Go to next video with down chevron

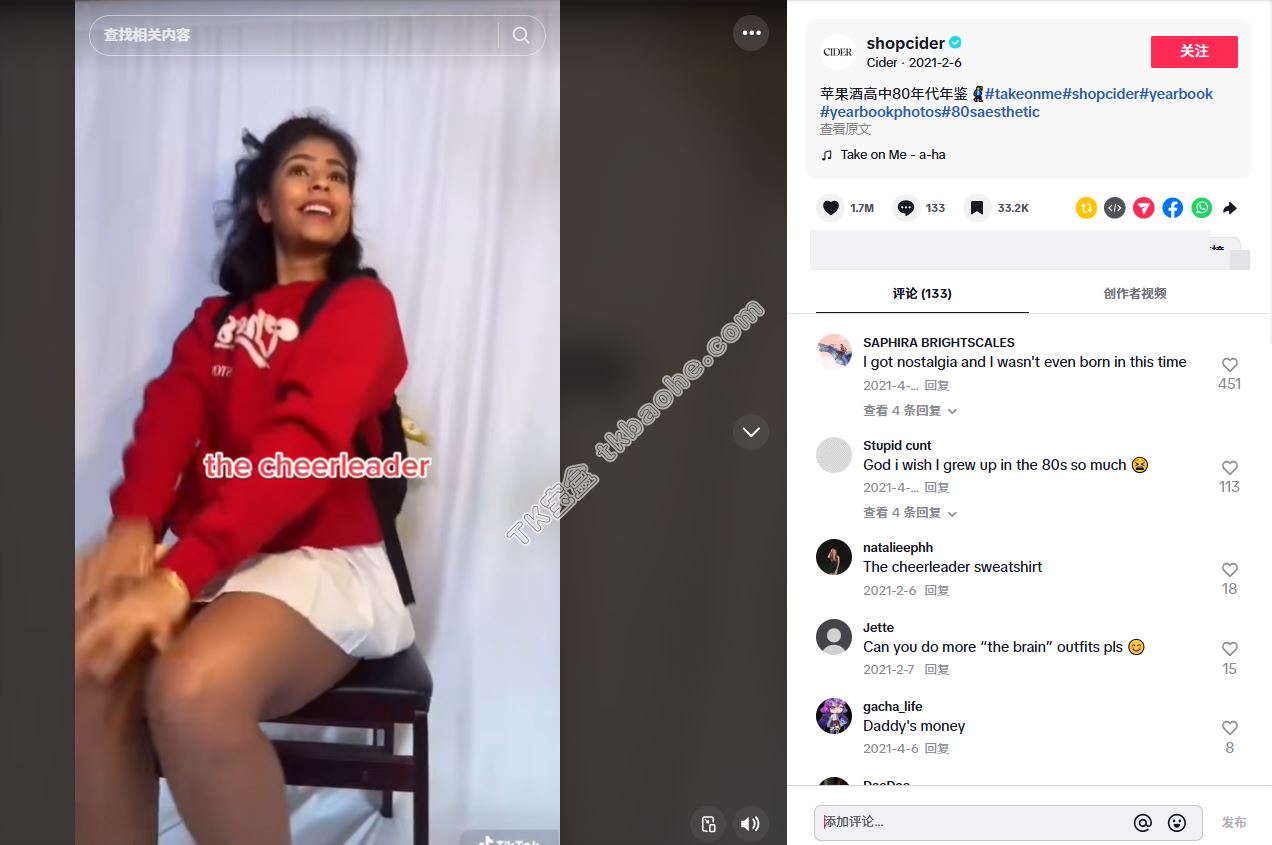[751, 432]
